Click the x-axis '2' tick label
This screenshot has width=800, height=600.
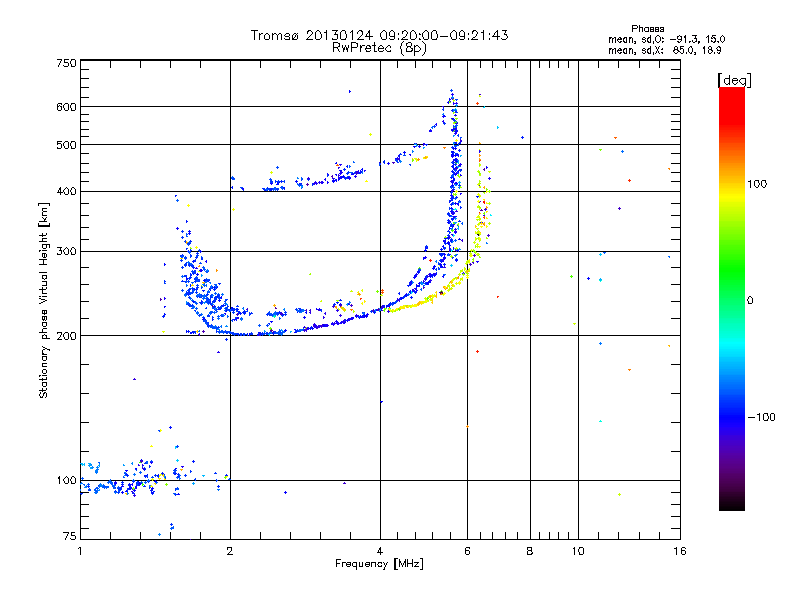230,551
